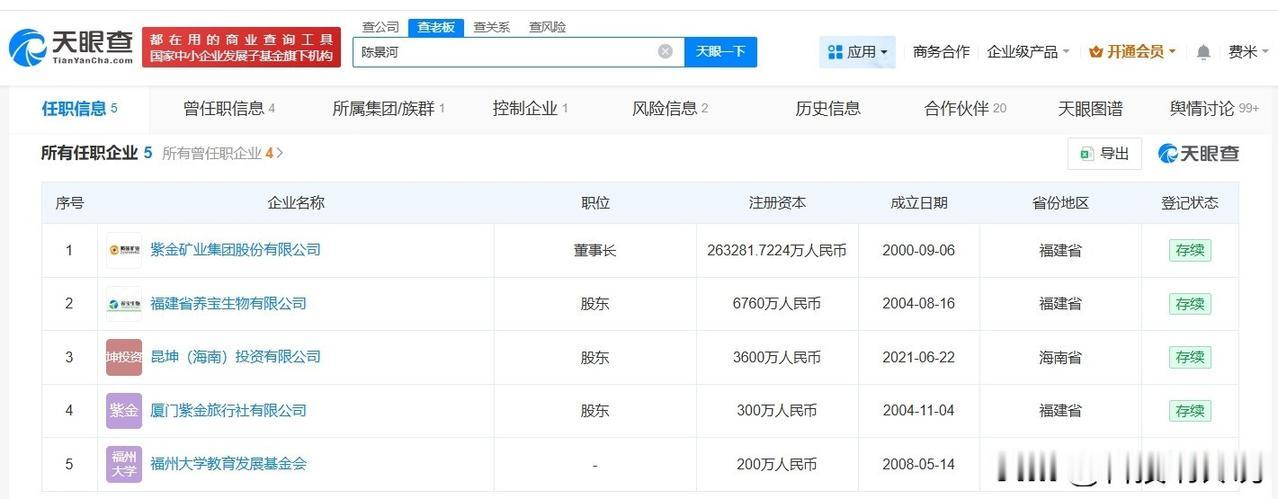Click the 省份地区 column header
This screenshot has width=1278, height=499.
1061,203
